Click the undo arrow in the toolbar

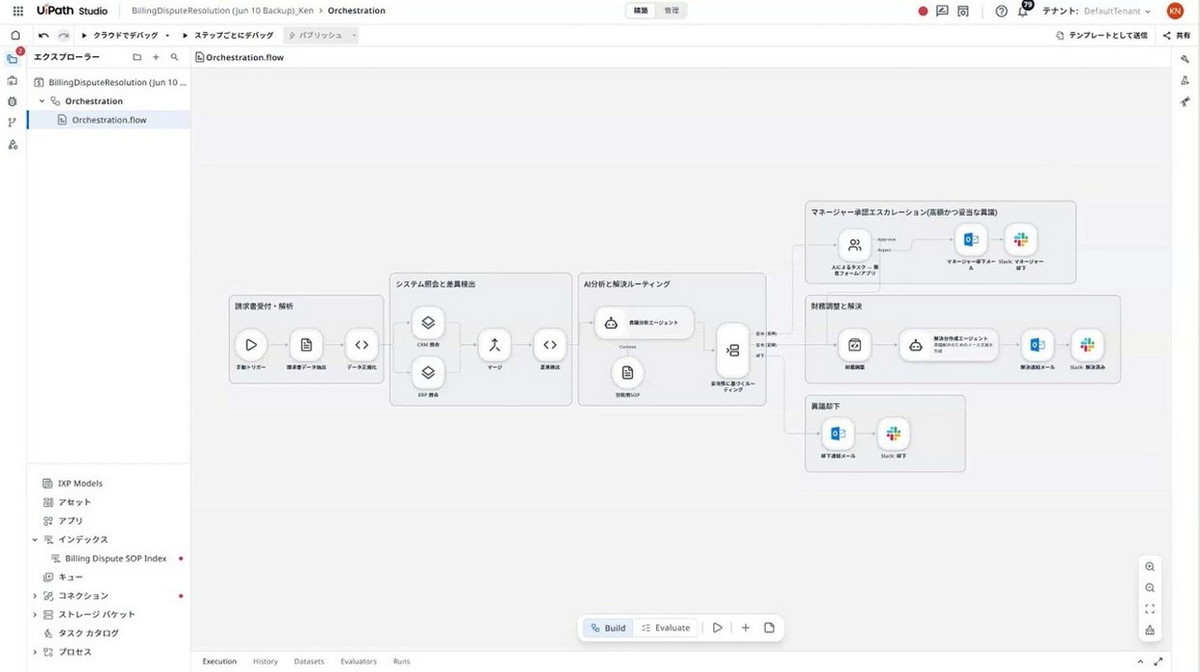44,35
